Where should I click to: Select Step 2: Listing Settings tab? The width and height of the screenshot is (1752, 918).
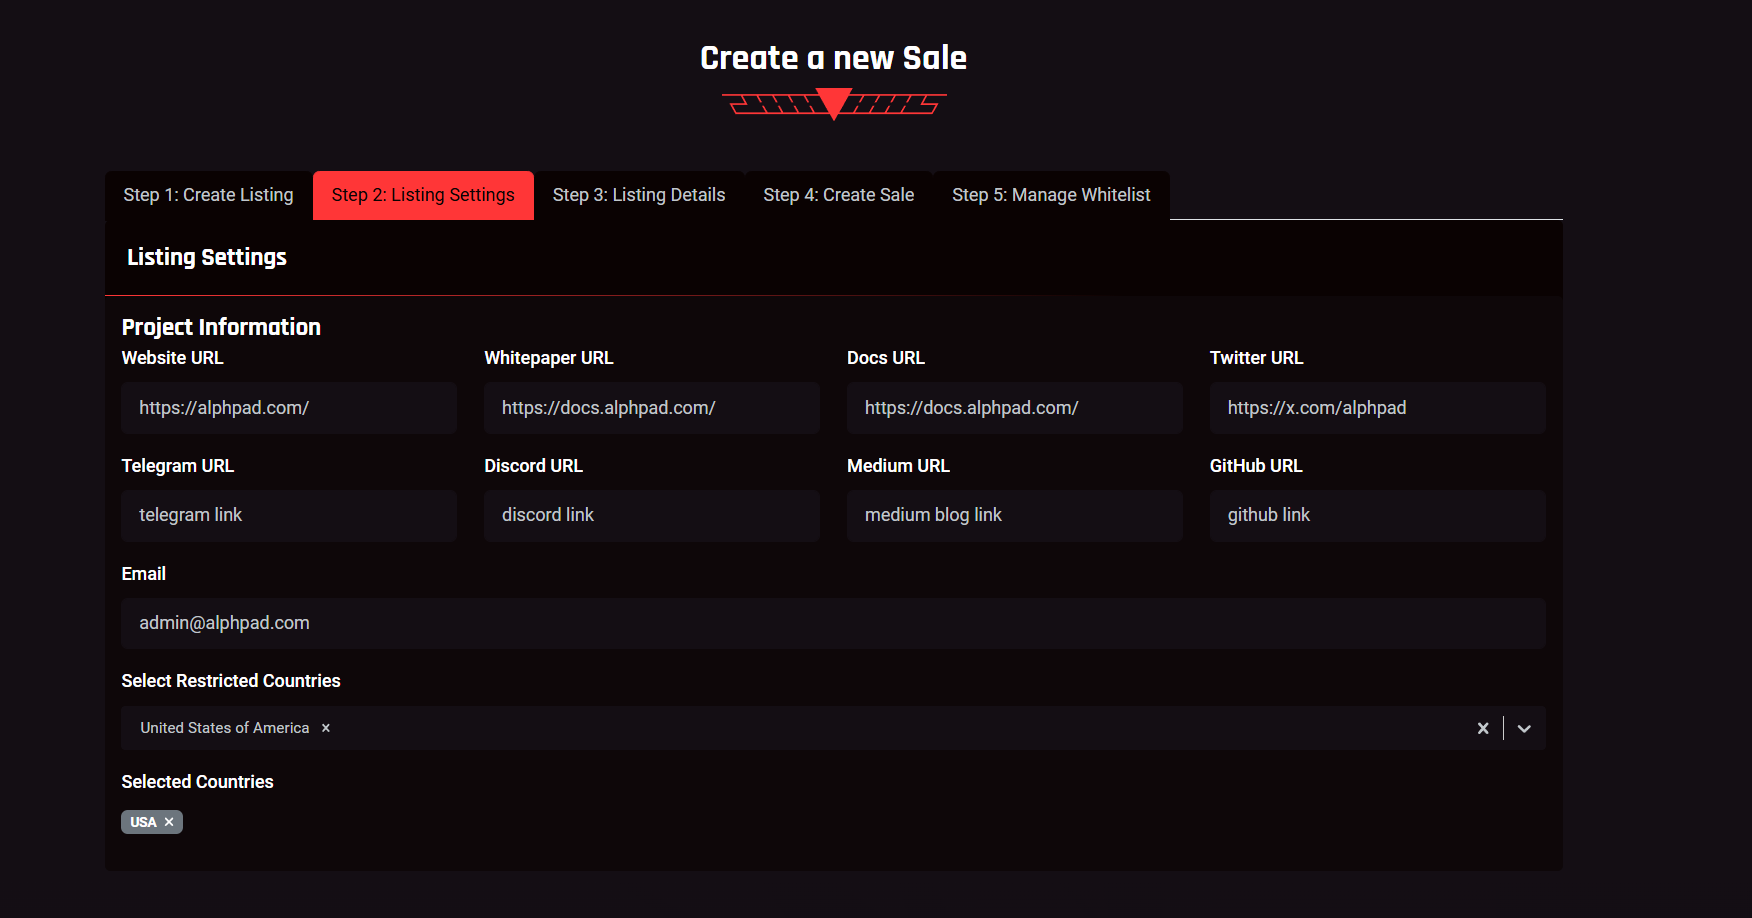coord(423,195)
